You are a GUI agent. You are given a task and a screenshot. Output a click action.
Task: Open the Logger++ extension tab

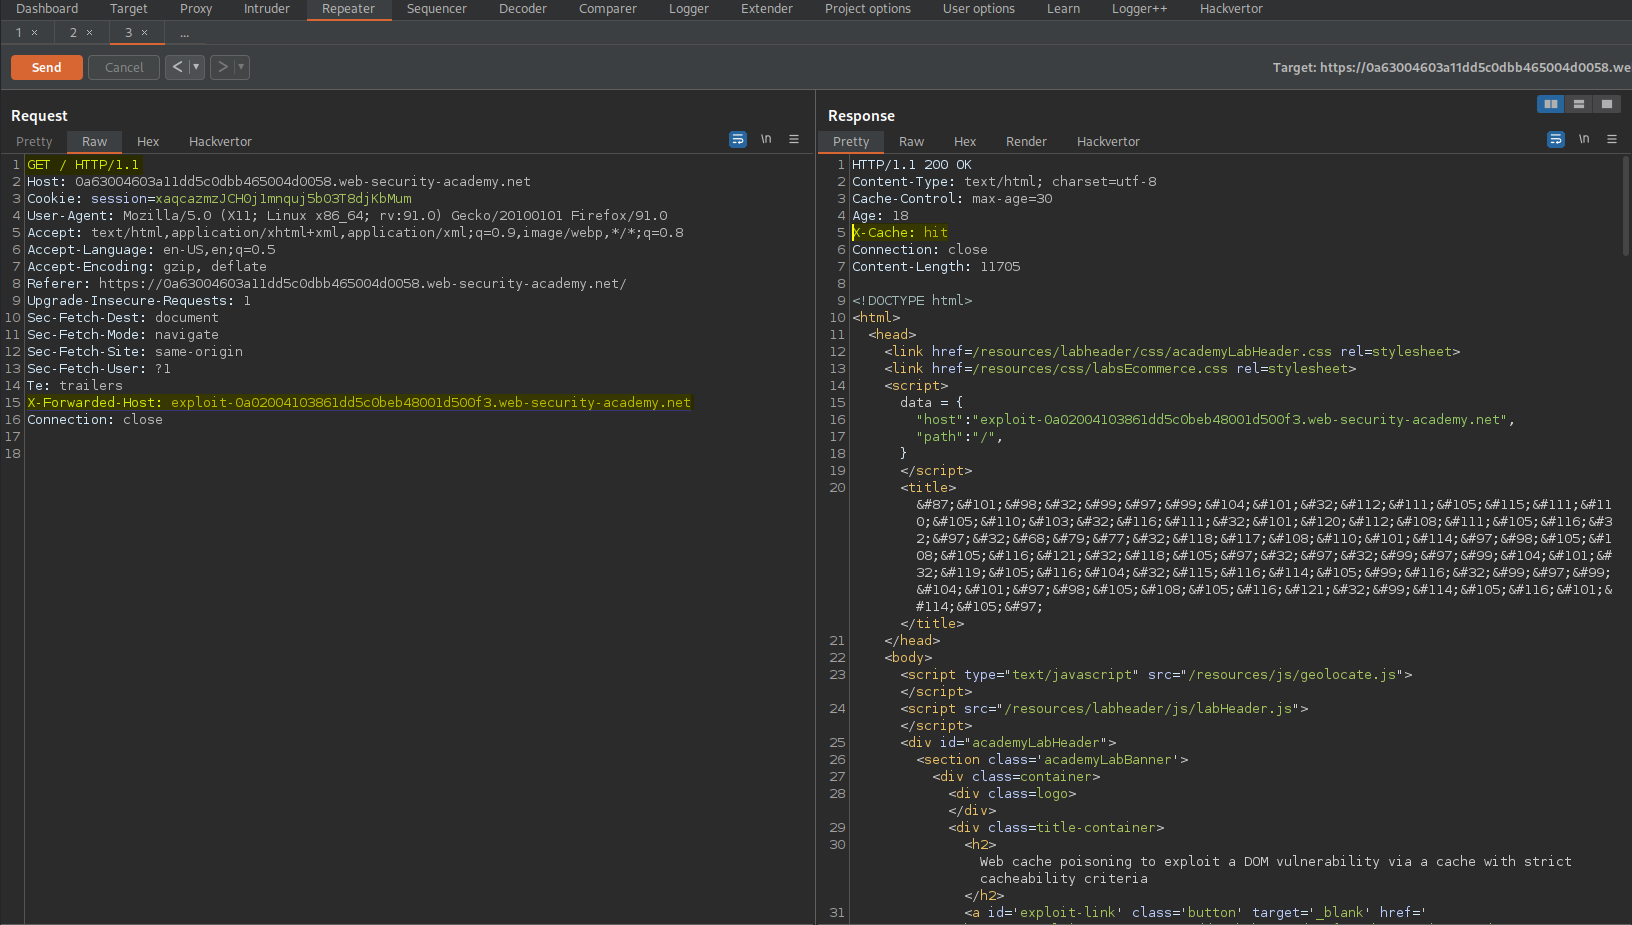[x=1140, y=9]
